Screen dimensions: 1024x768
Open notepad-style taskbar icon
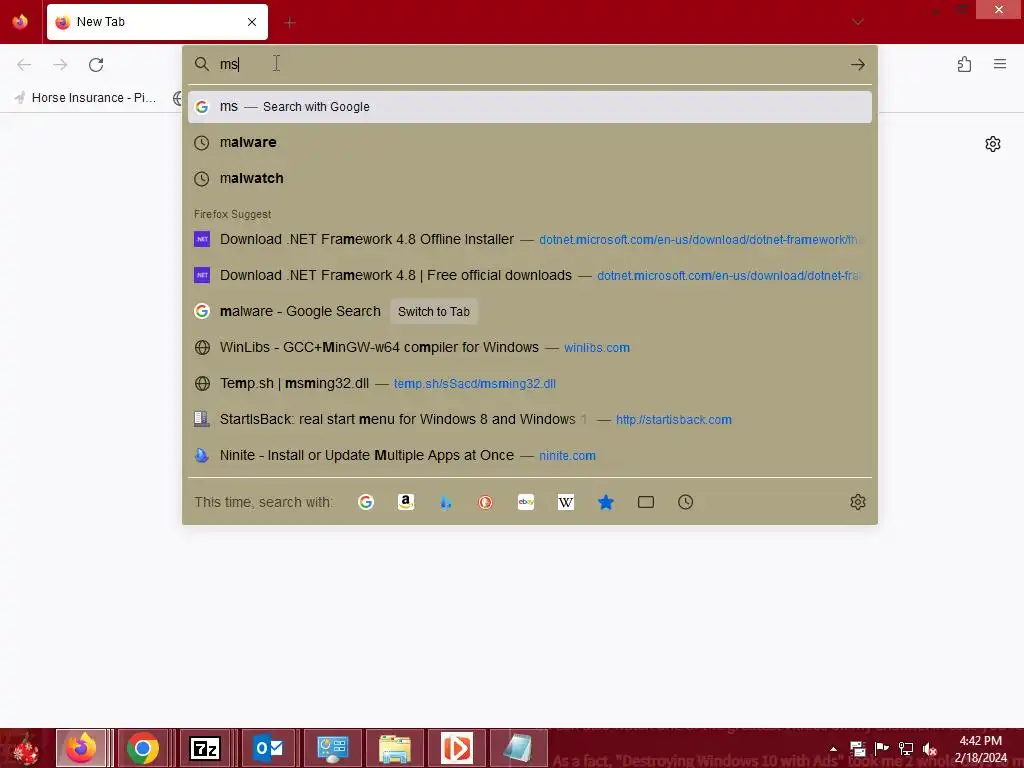pyautogui.click(x=519, y=748)
